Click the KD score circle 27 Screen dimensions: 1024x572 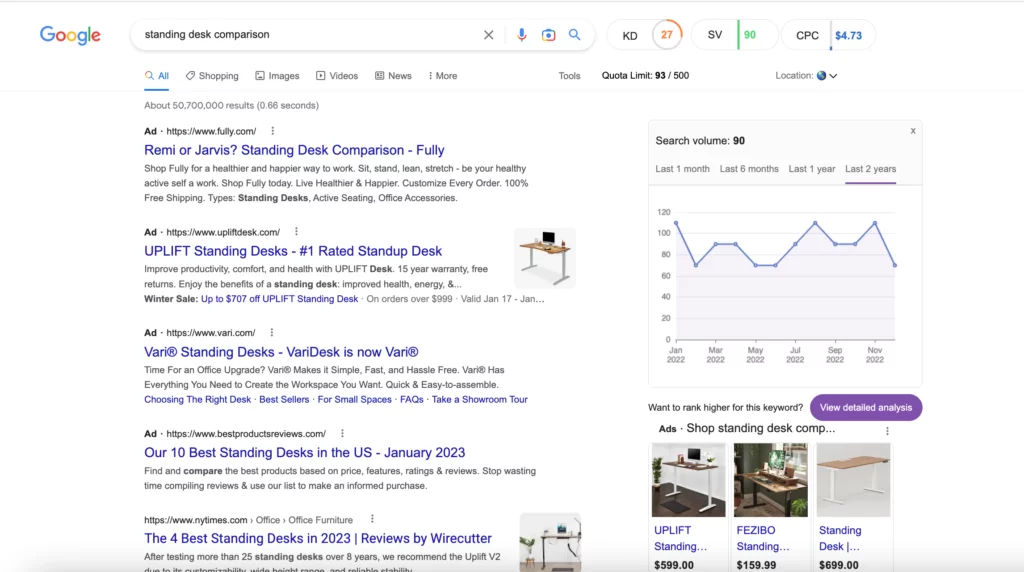[x=667, y=35]
